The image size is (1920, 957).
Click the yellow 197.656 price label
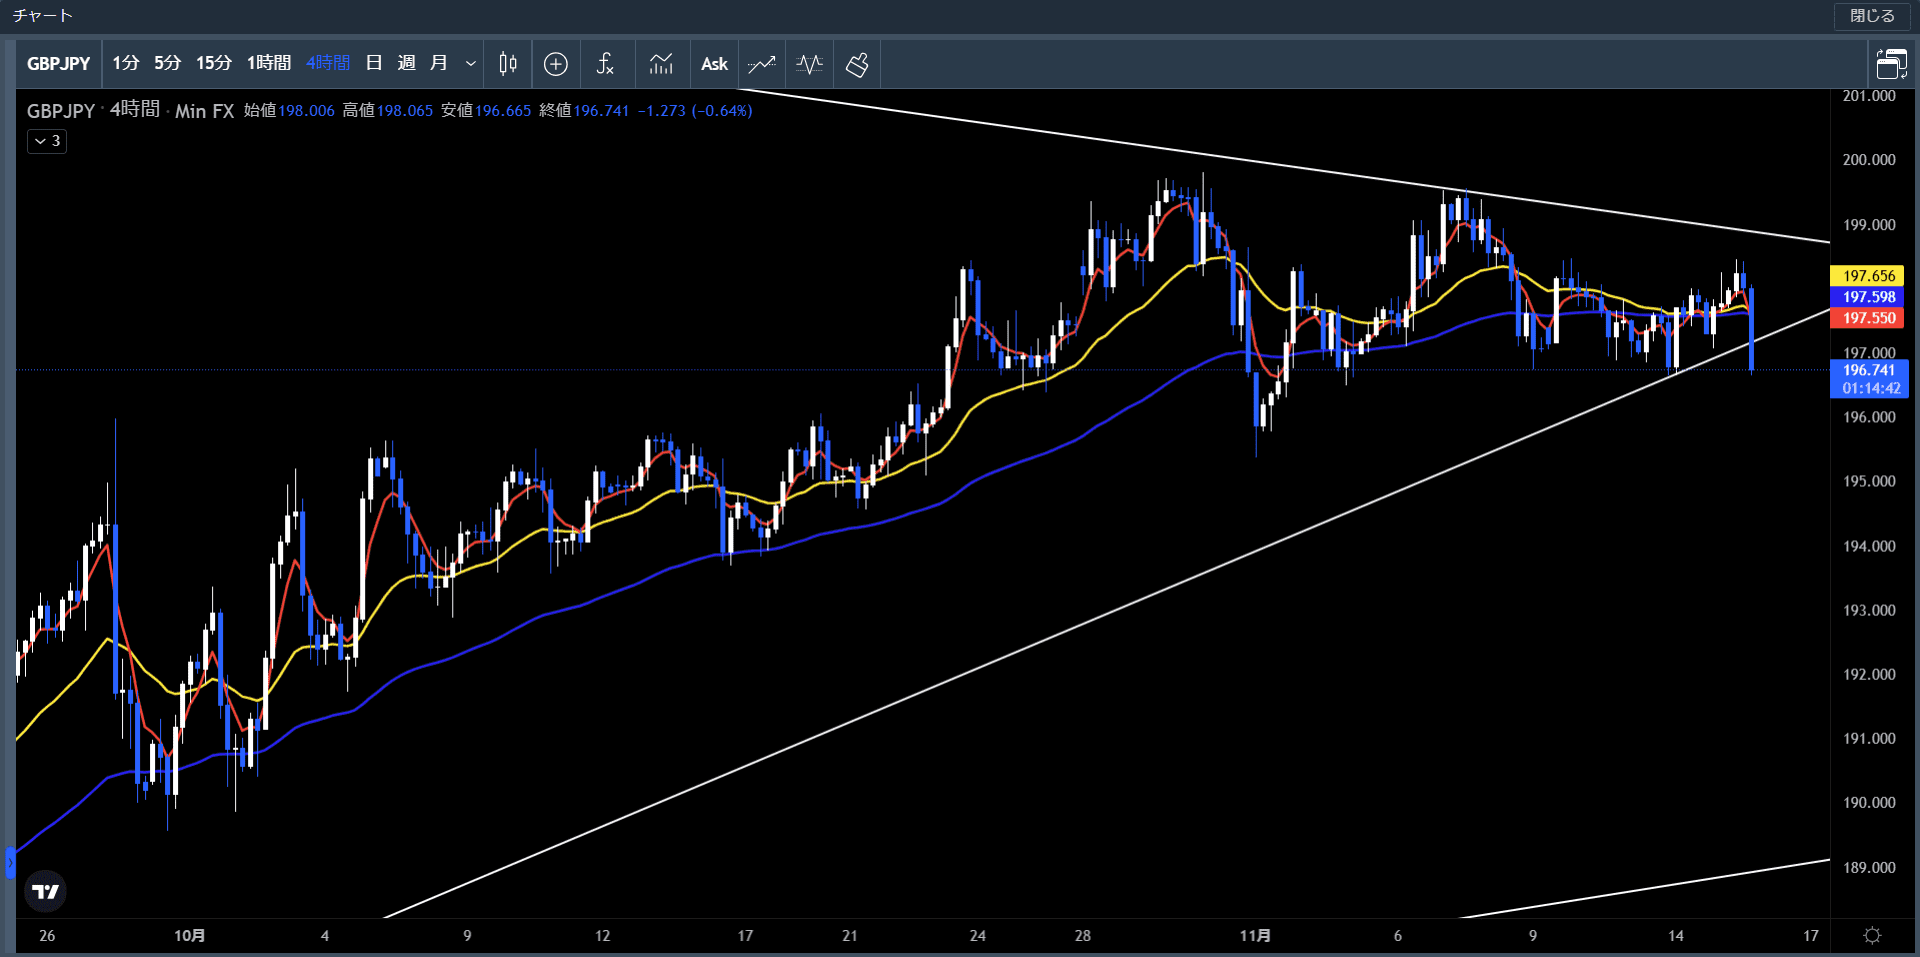point(1868,276)
